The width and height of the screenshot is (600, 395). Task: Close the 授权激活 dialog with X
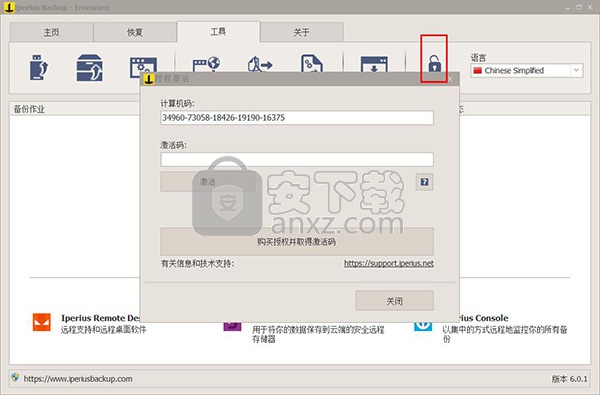(450, 79)
